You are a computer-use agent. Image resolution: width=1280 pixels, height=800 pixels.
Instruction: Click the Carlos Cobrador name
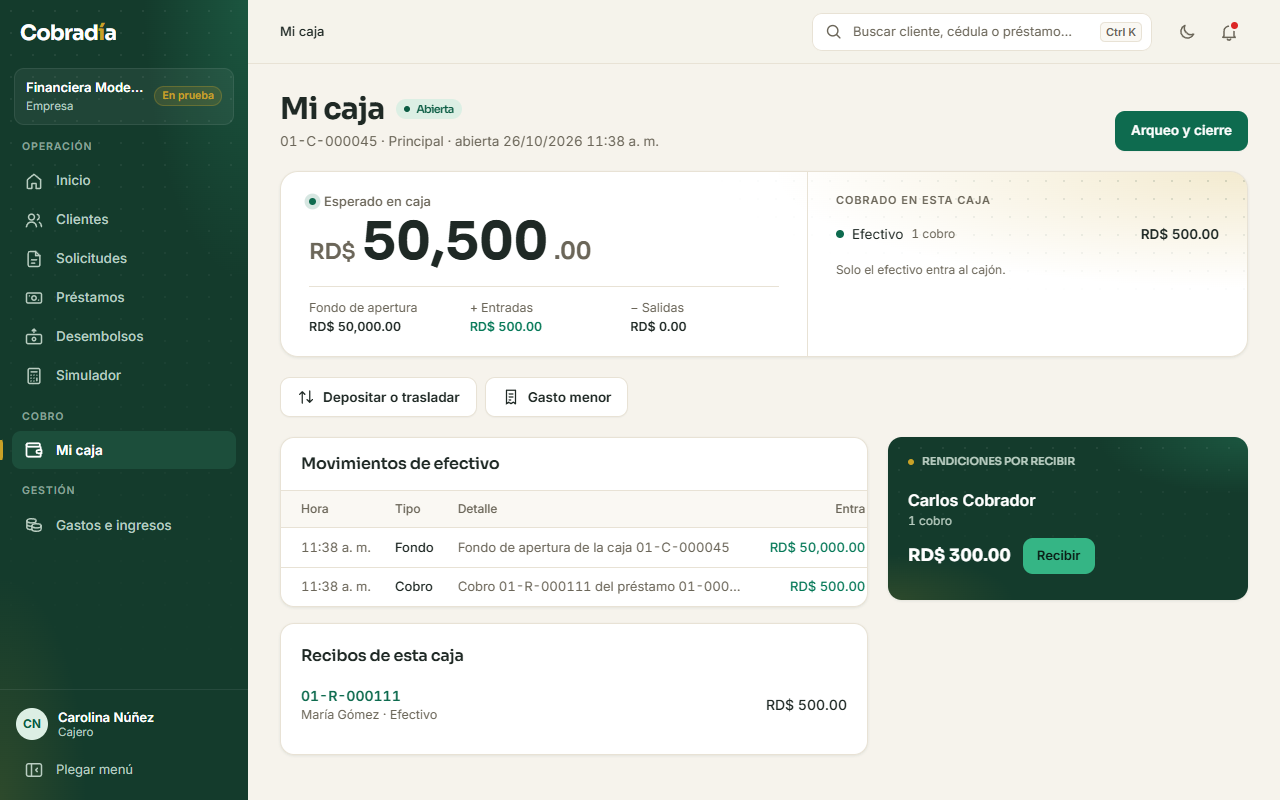tap(971, 500)
